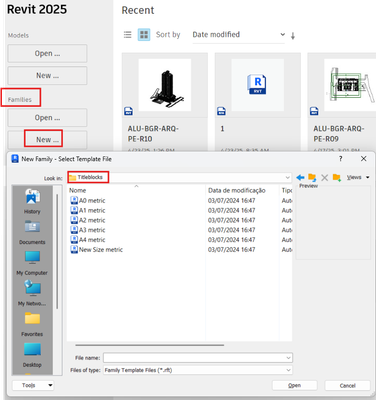Switch Recent files to grid view

coord(144,35)
